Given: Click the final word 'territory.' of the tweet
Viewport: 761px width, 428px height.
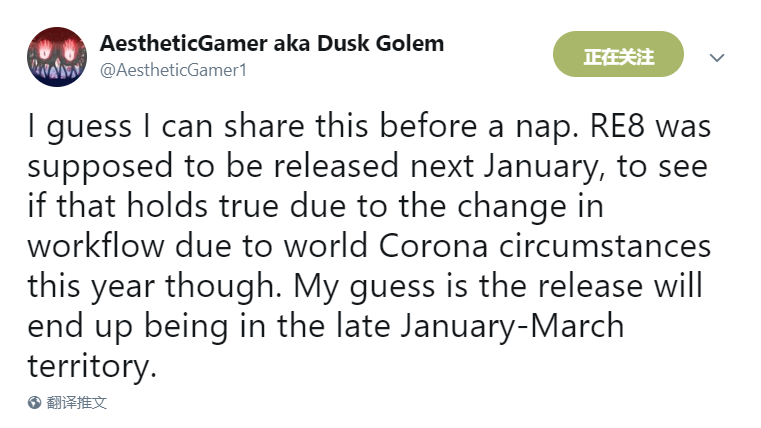Looking at the screenshot, I should pos(92,366).
